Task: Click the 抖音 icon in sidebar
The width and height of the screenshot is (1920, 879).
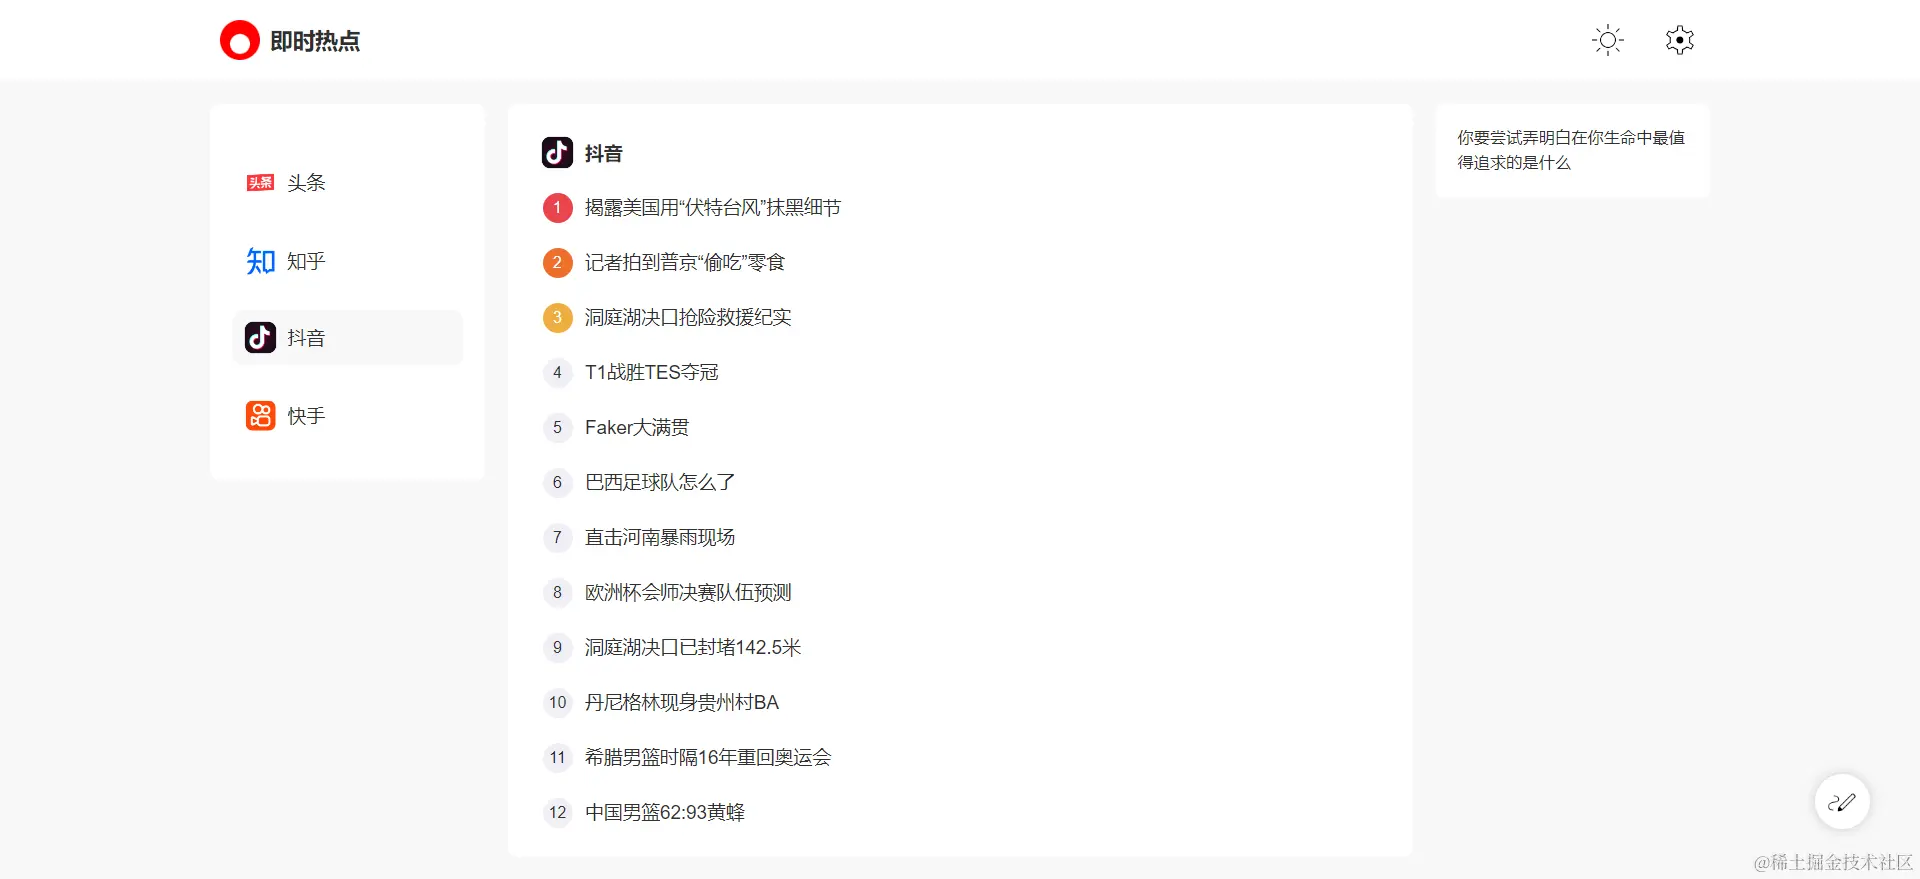Action: tap(260, 338)
